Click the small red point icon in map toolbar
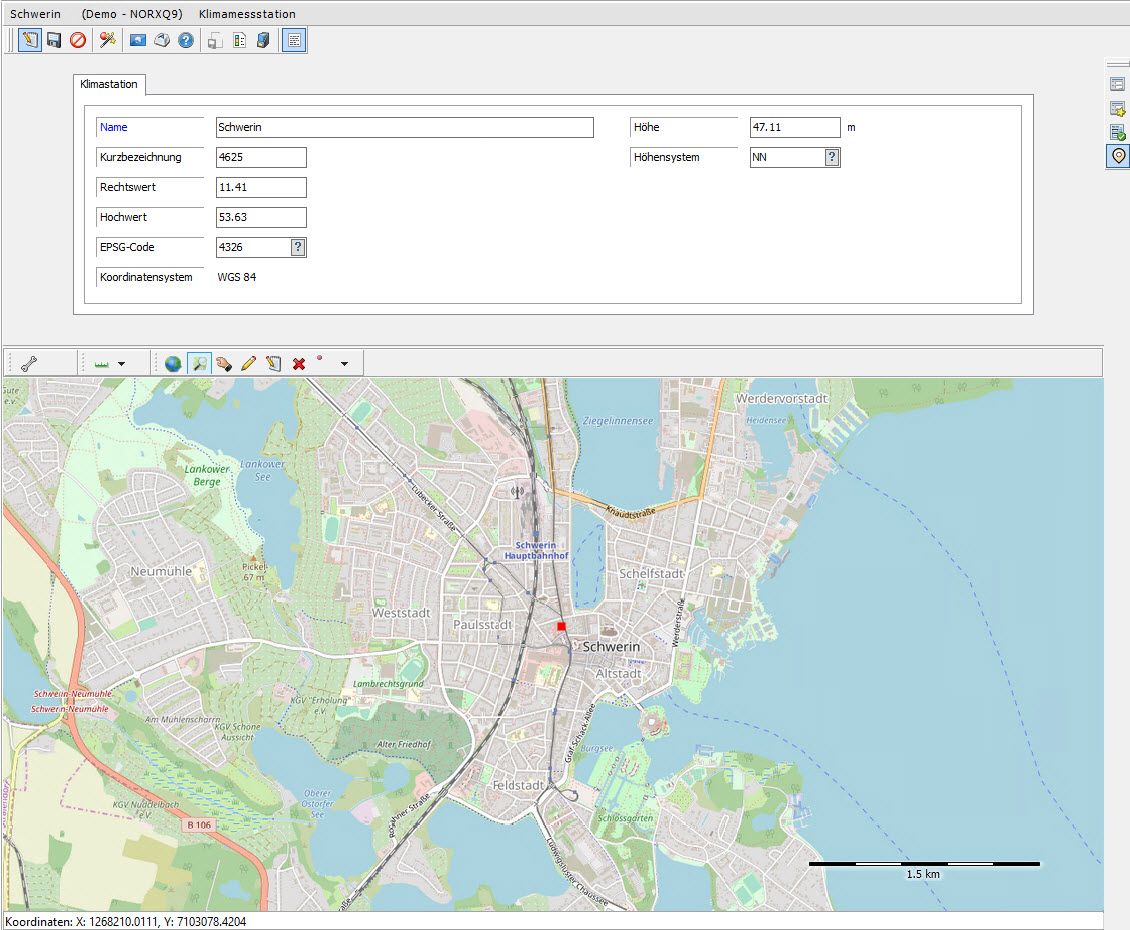1130x930 pixels. point(319,358)
